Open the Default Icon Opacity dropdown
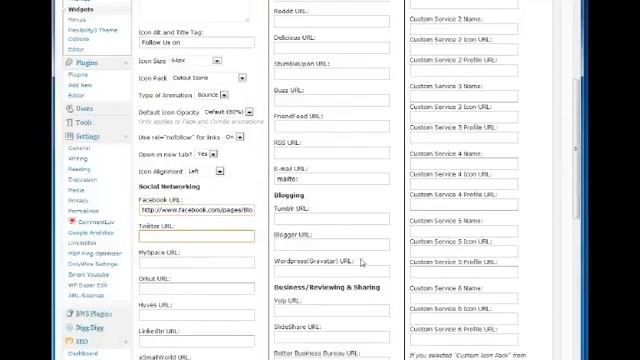640x360 pixels. (x=249, y=112)
